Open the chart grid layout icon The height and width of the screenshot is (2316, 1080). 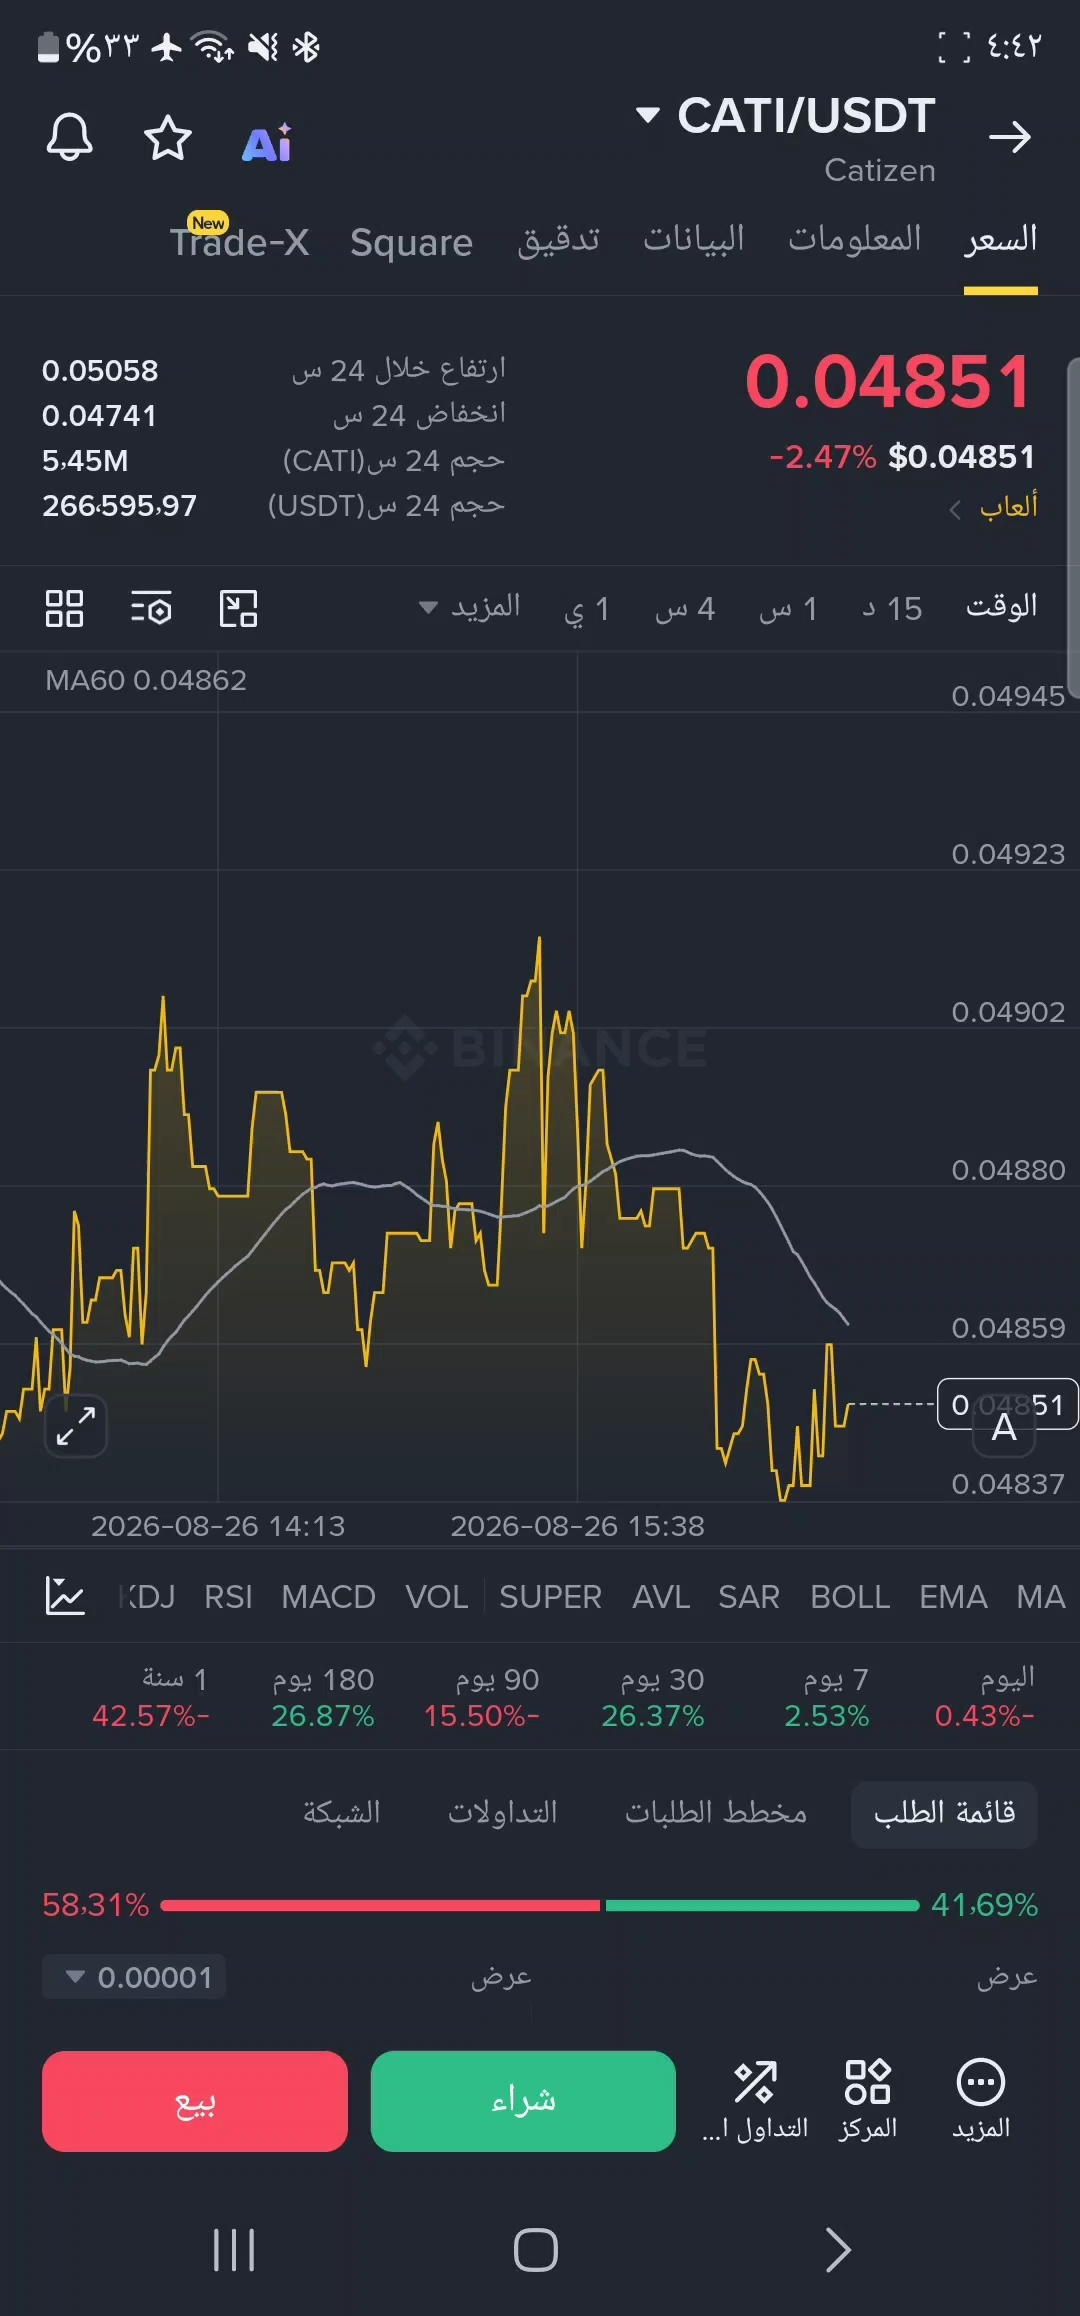click(x=64, y=608)
